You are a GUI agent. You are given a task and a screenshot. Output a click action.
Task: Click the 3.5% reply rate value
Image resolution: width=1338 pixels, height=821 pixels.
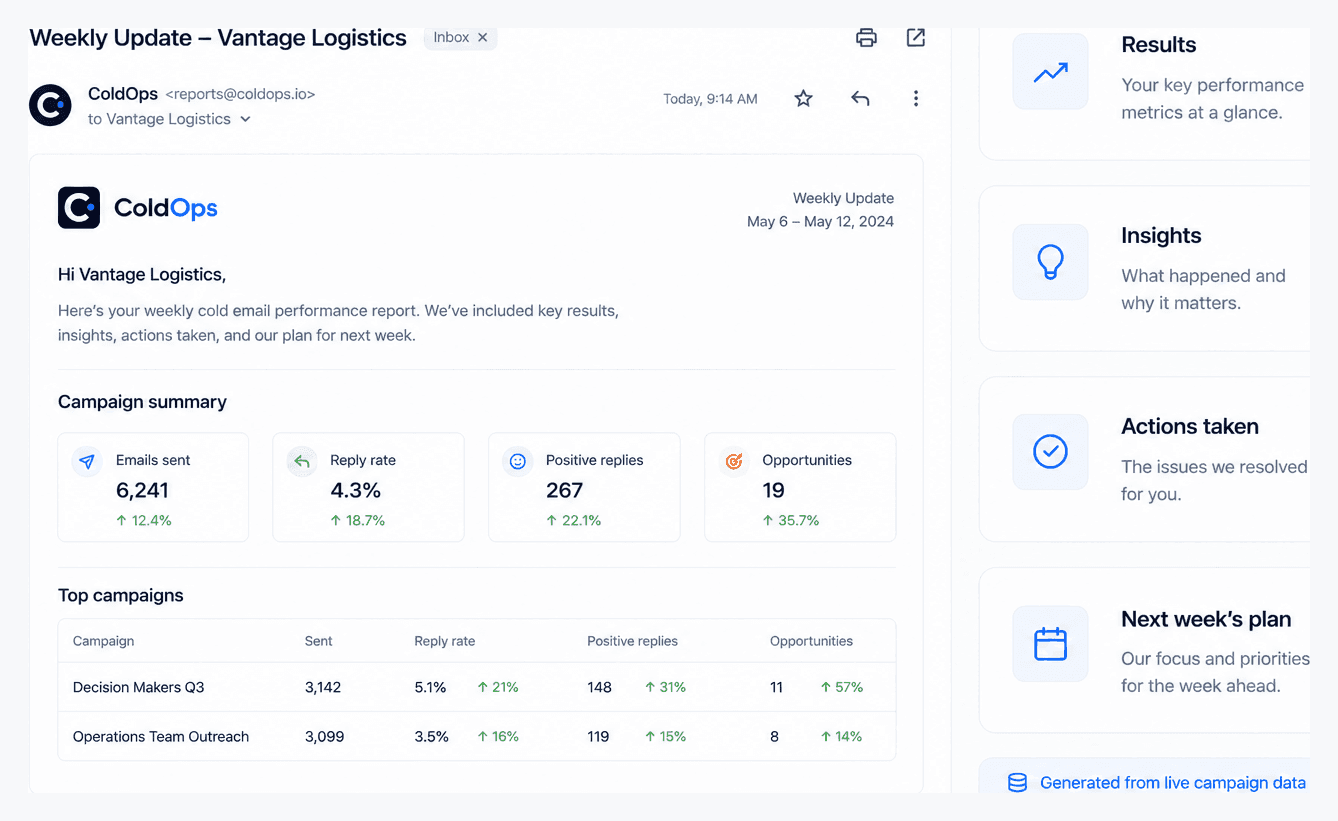(x=431, y=736)
